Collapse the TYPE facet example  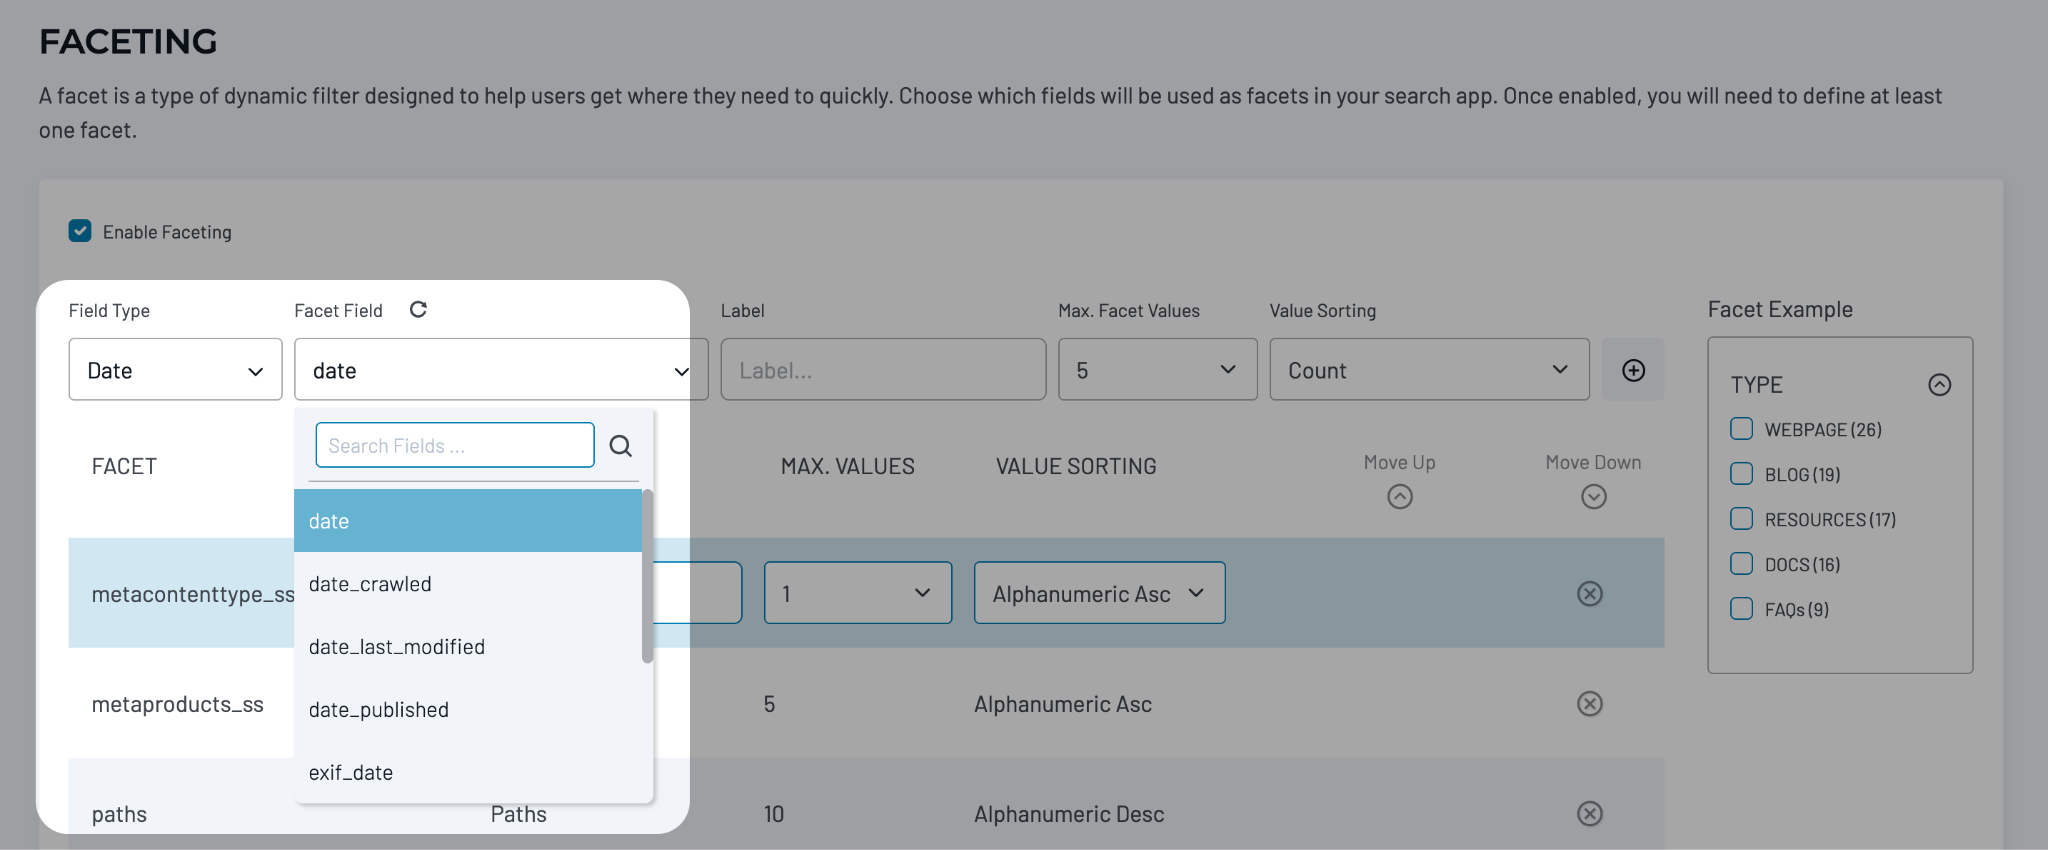pyautogui.click(x=1940, y=385)
